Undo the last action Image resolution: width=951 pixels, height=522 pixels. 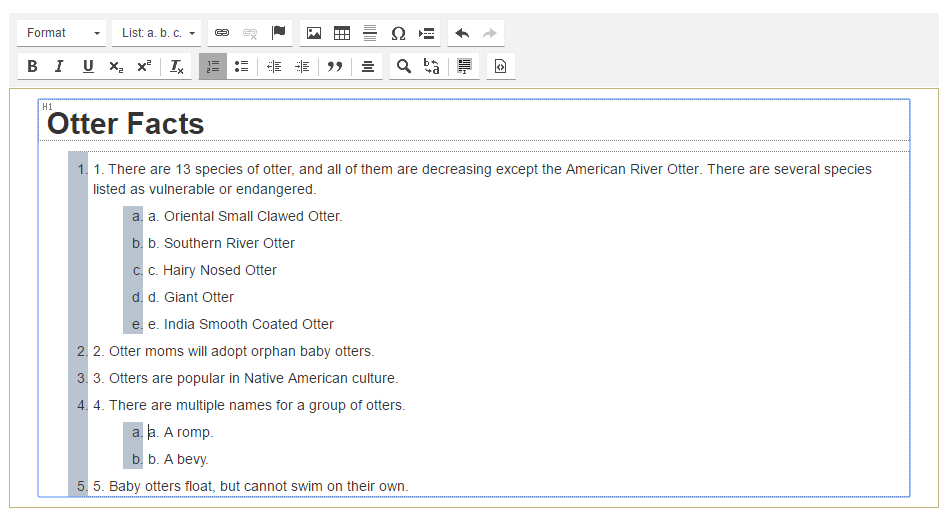pyautogui.click(x=462, y=33)
